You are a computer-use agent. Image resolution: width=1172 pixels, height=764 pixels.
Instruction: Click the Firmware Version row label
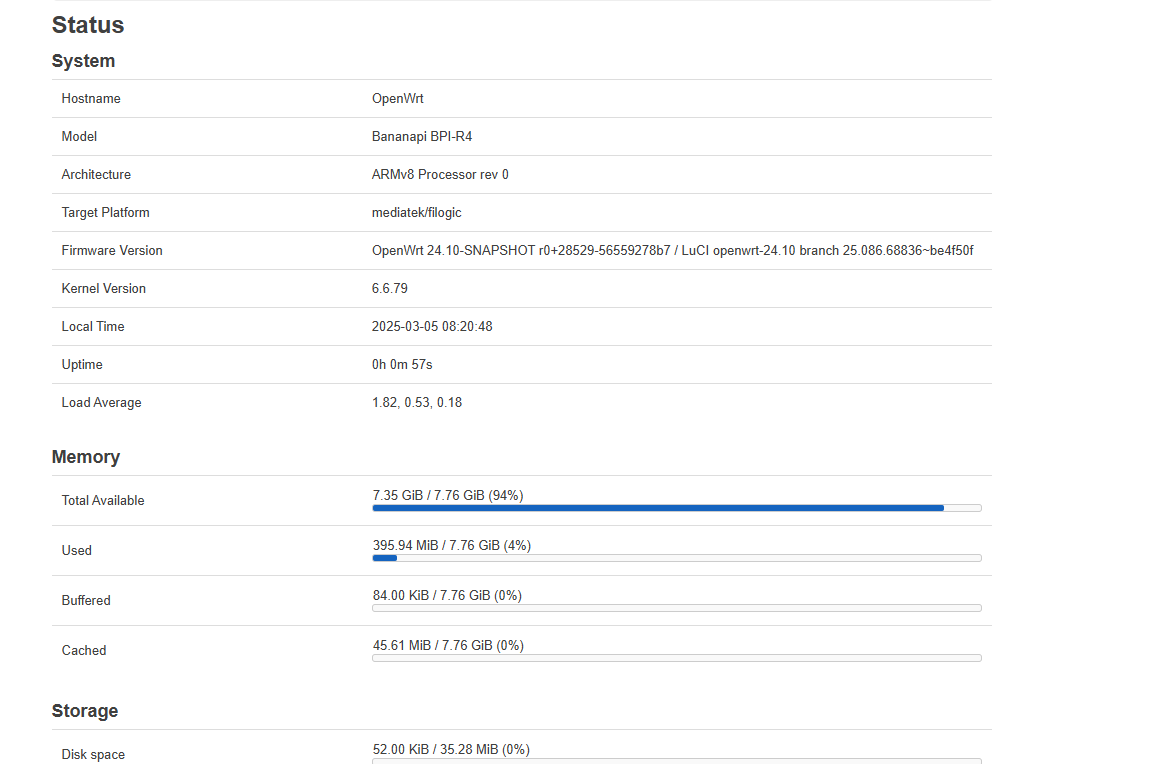click(111, 251)
